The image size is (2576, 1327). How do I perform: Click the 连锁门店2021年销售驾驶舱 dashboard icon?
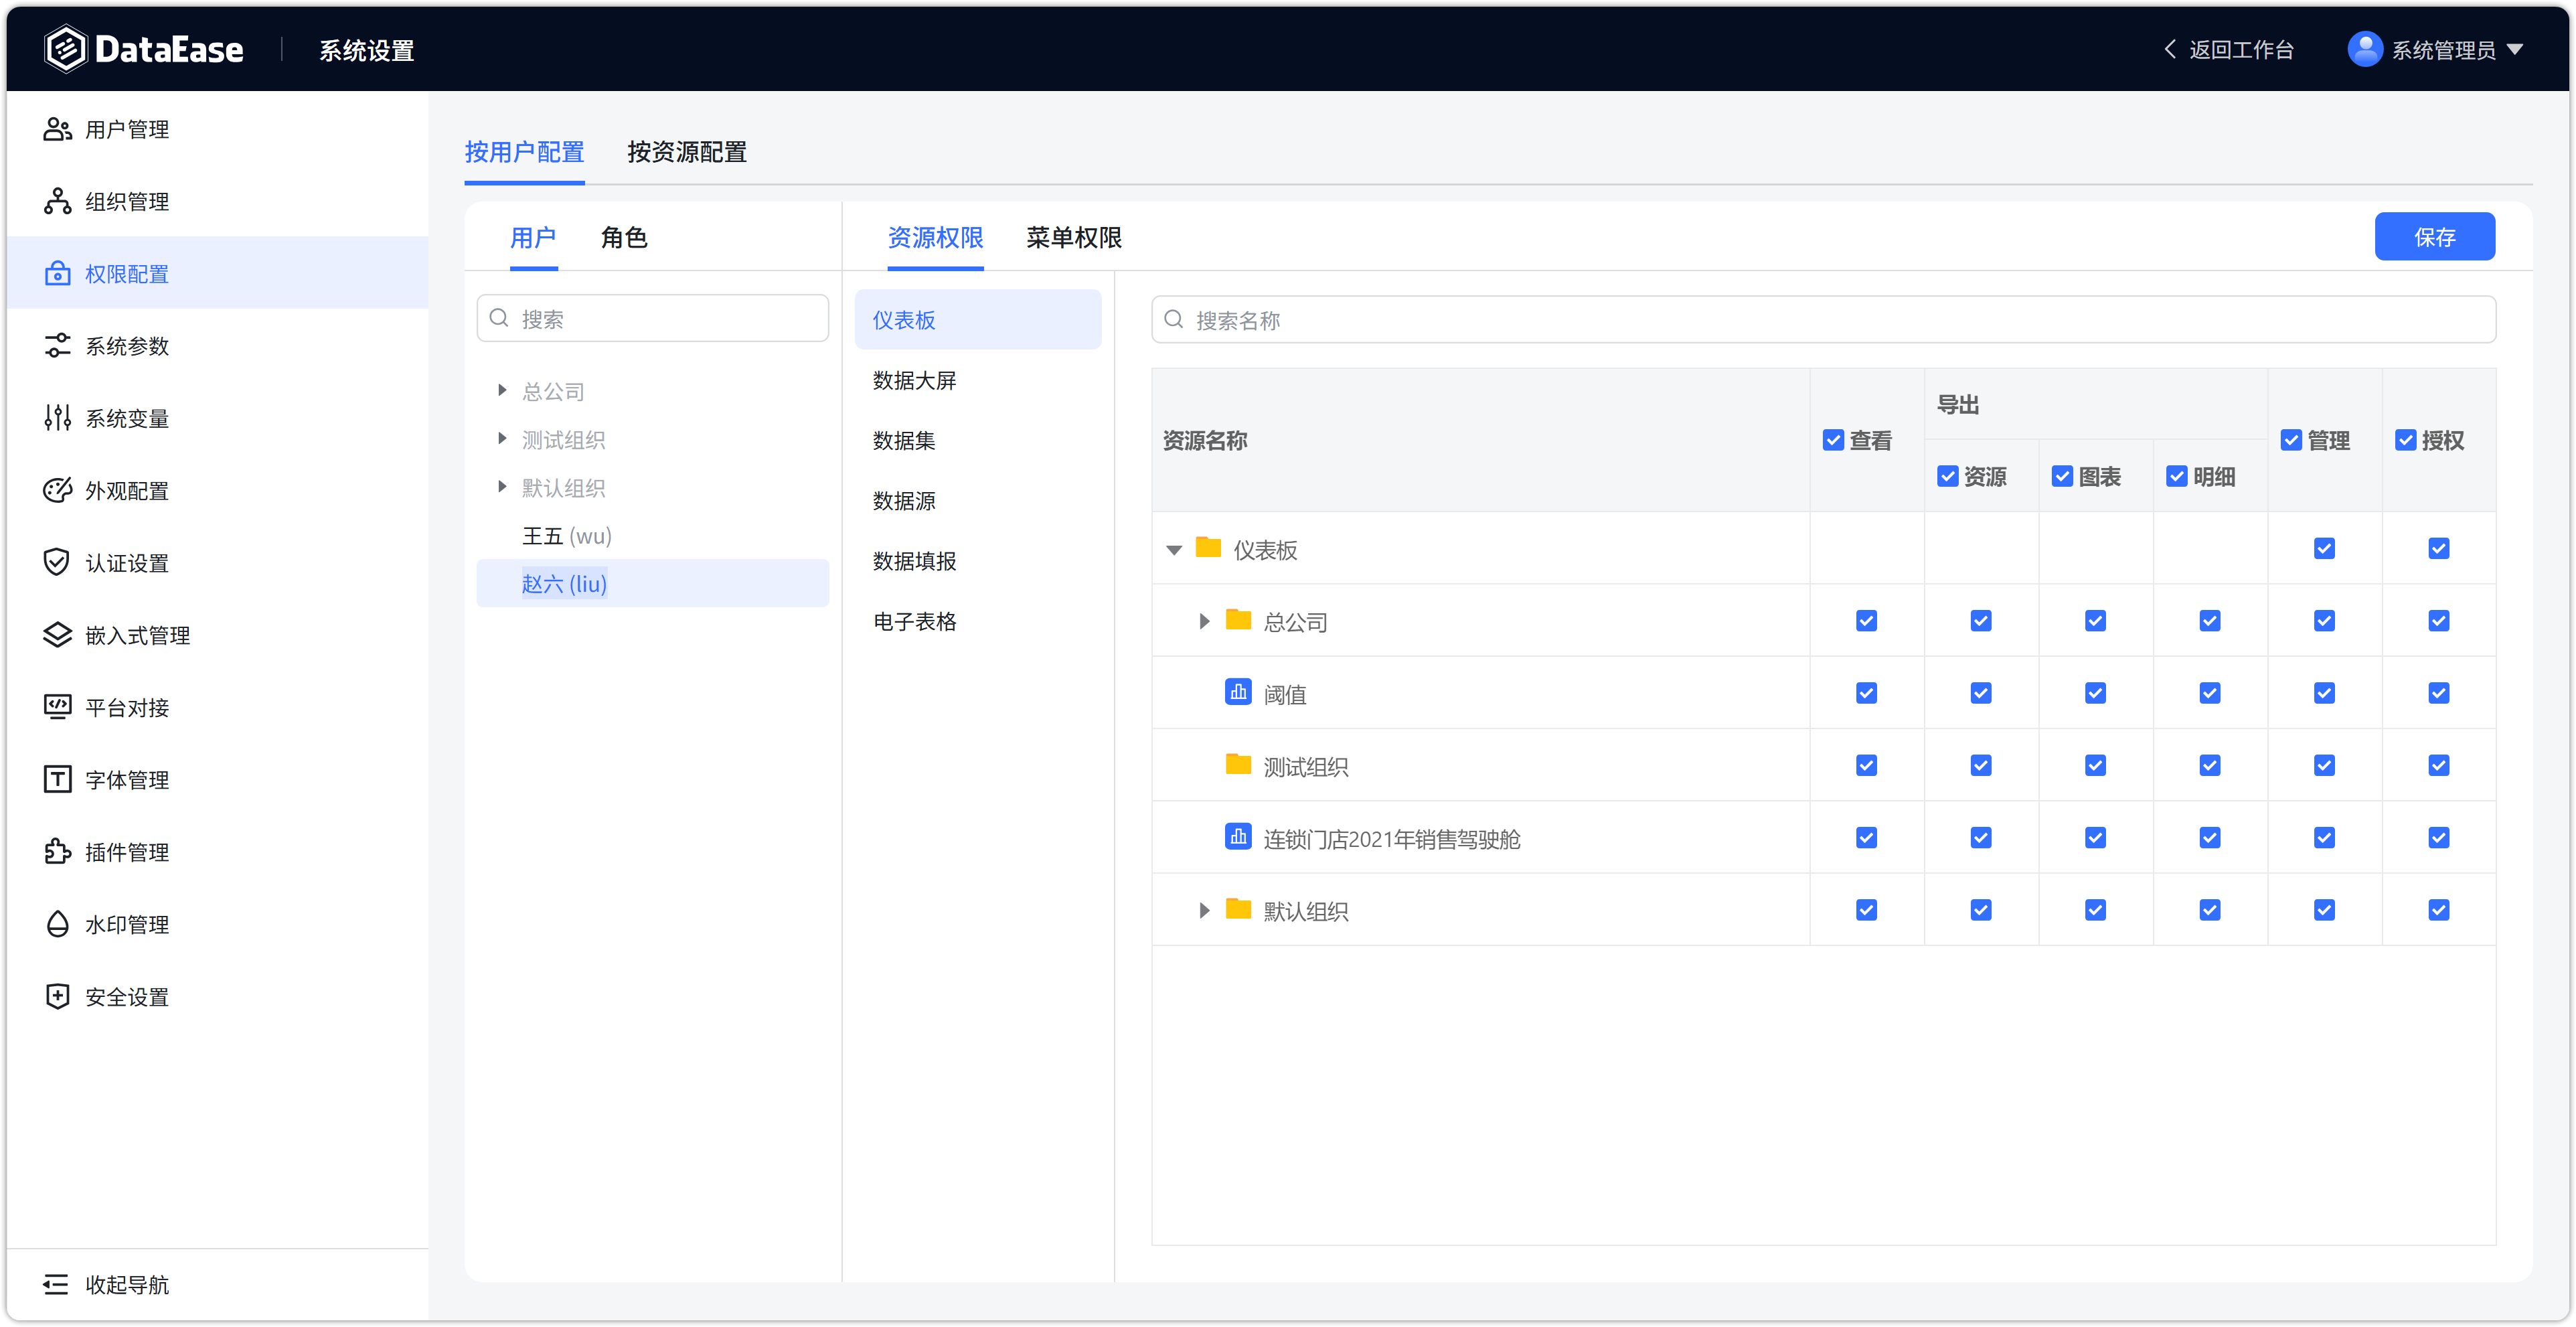1238,836
